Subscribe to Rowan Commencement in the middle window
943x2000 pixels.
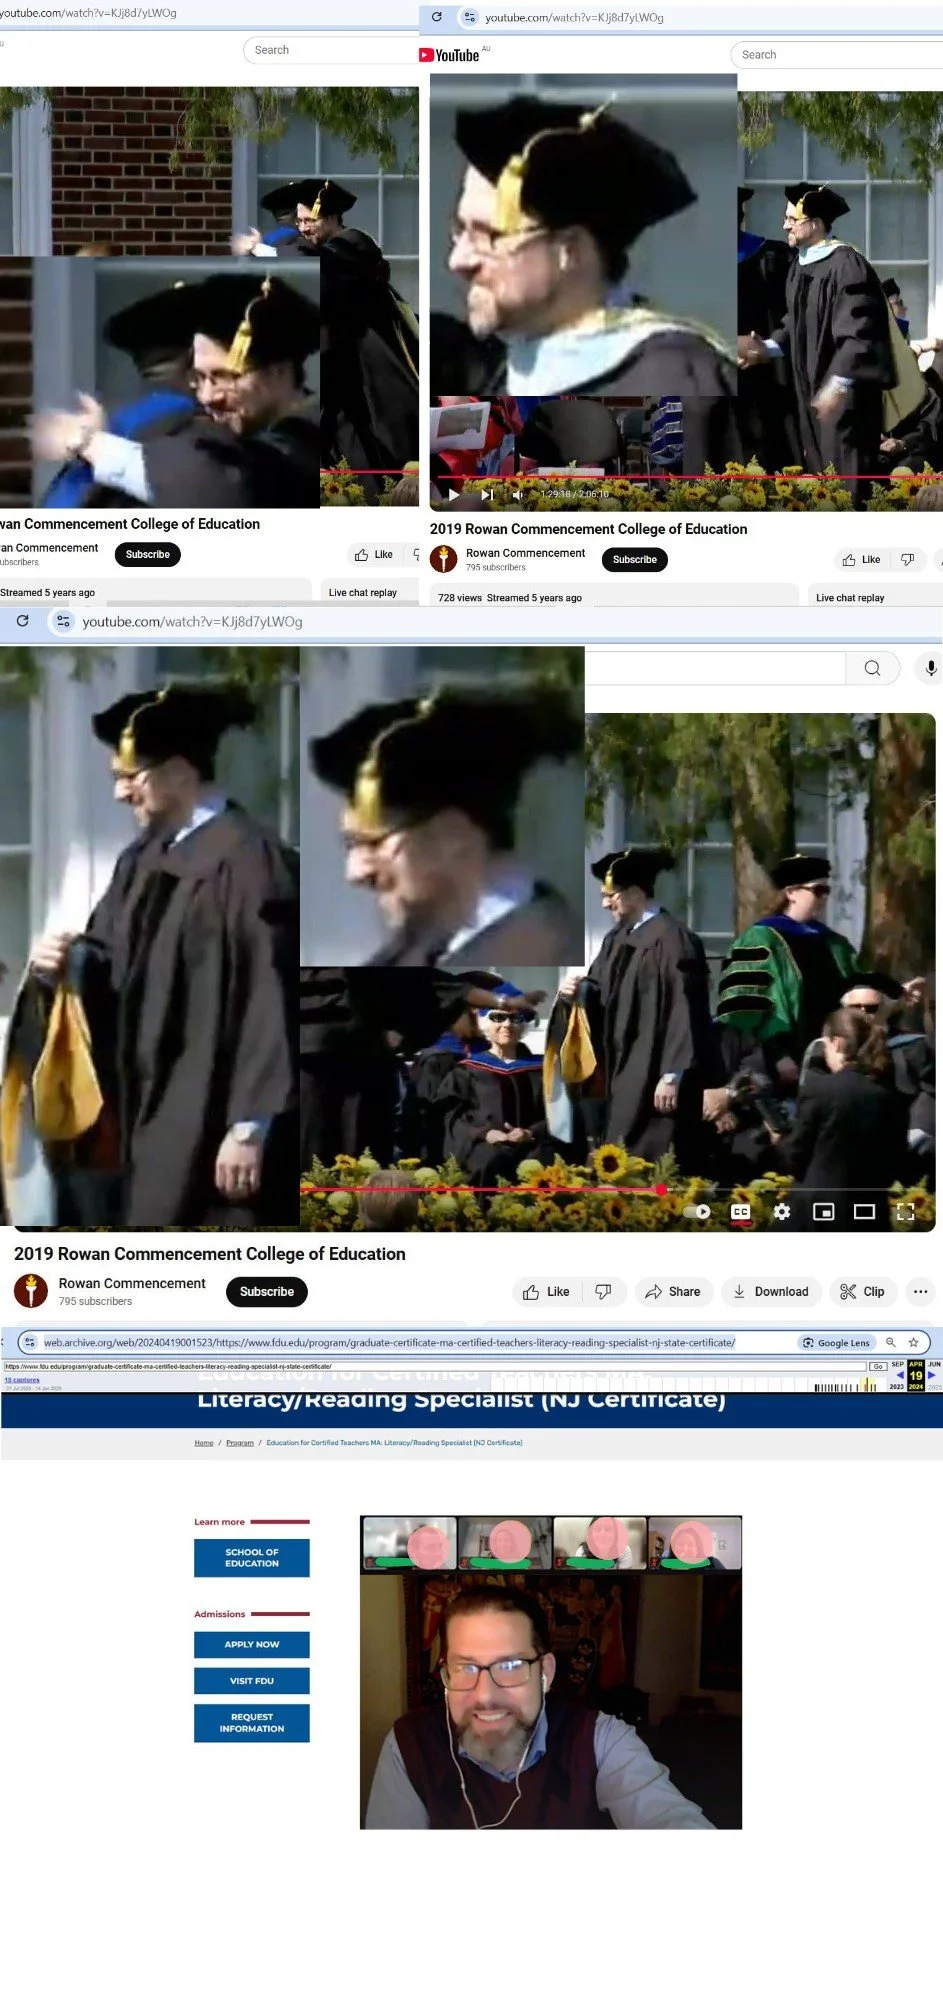point(267,1291)
